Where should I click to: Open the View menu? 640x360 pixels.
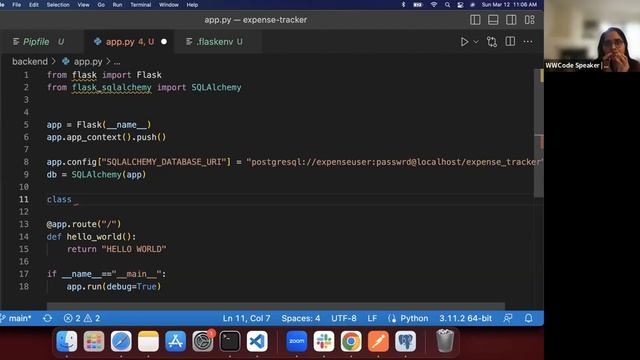[83, 5]
